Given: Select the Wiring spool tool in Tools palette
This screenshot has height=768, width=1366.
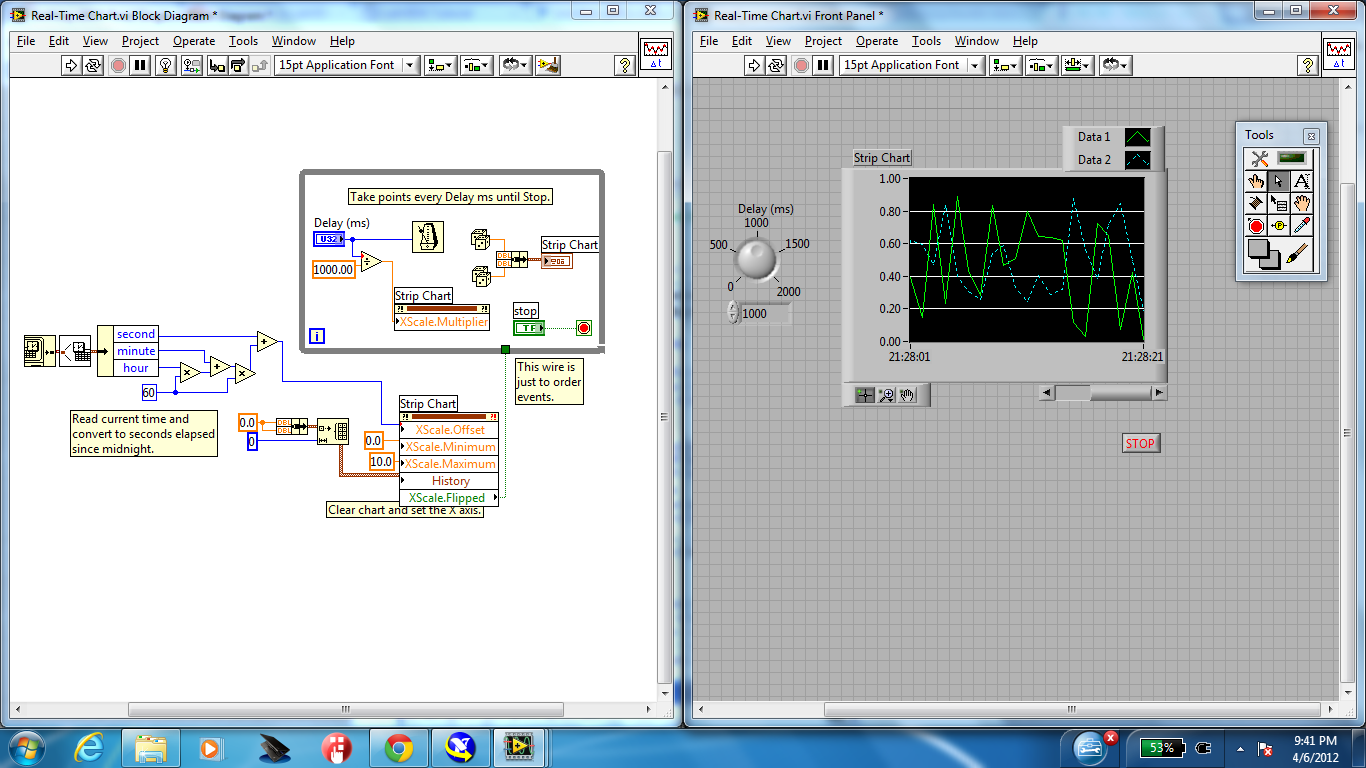Looking at the screenshot, I should [1256, 204].
